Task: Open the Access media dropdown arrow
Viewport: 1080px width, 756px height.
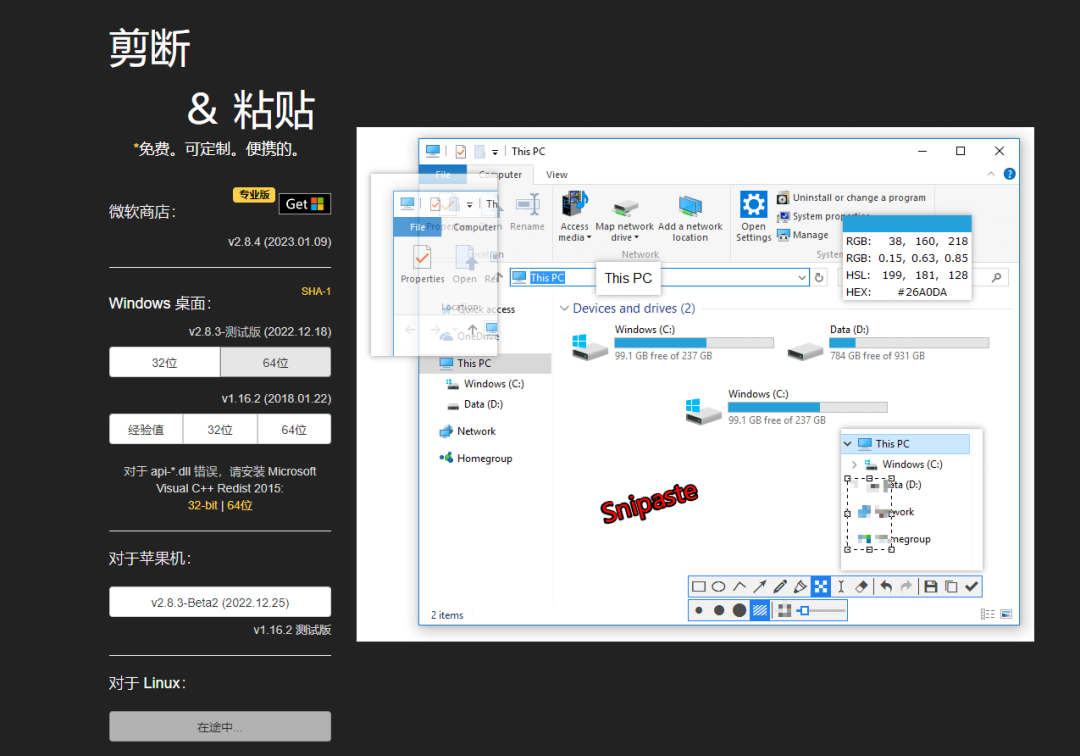Action: [589, 238]
